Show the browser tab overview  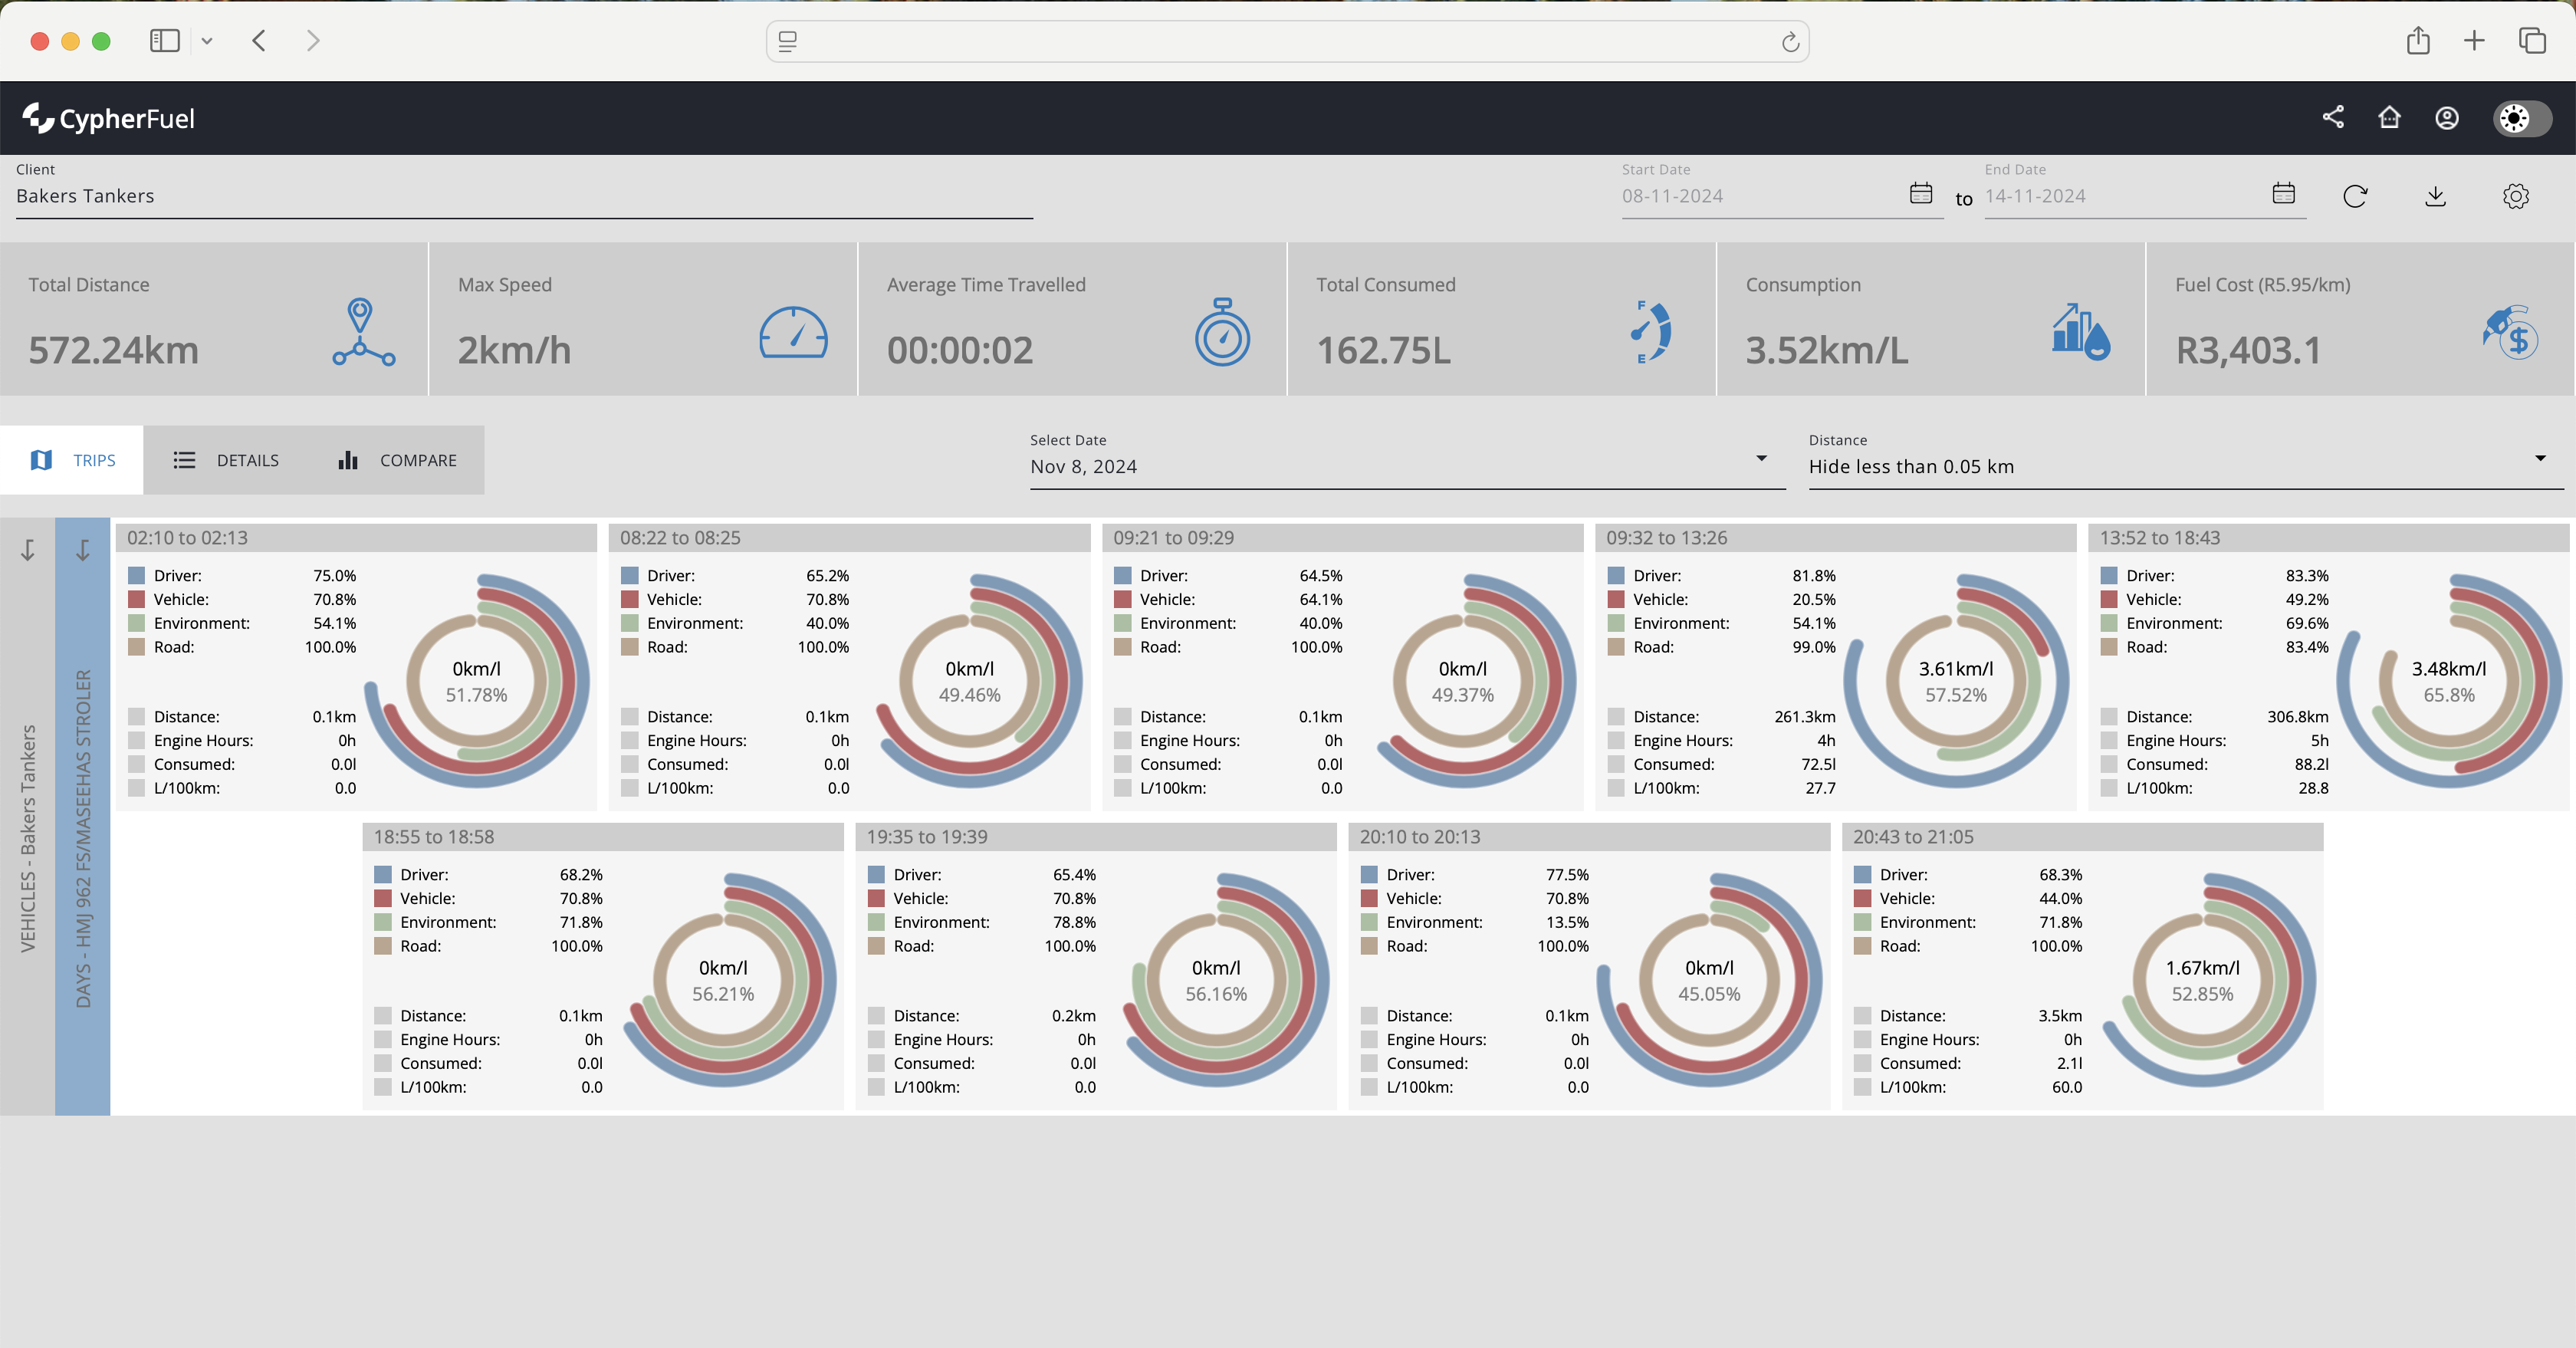click(2532, 41)
